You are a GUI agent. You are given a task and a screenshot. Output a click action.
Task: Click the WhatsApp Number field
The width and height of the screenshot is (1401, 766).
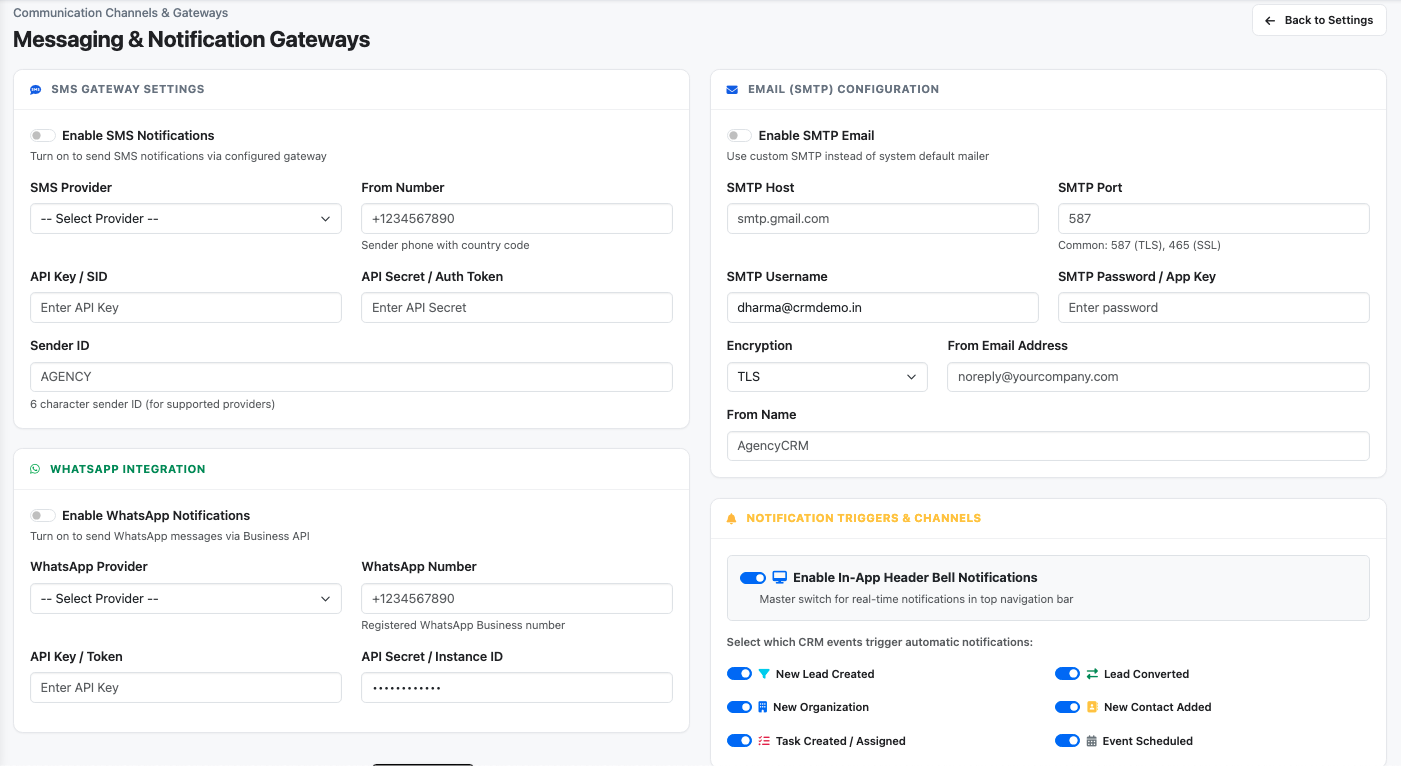point(517,599)
